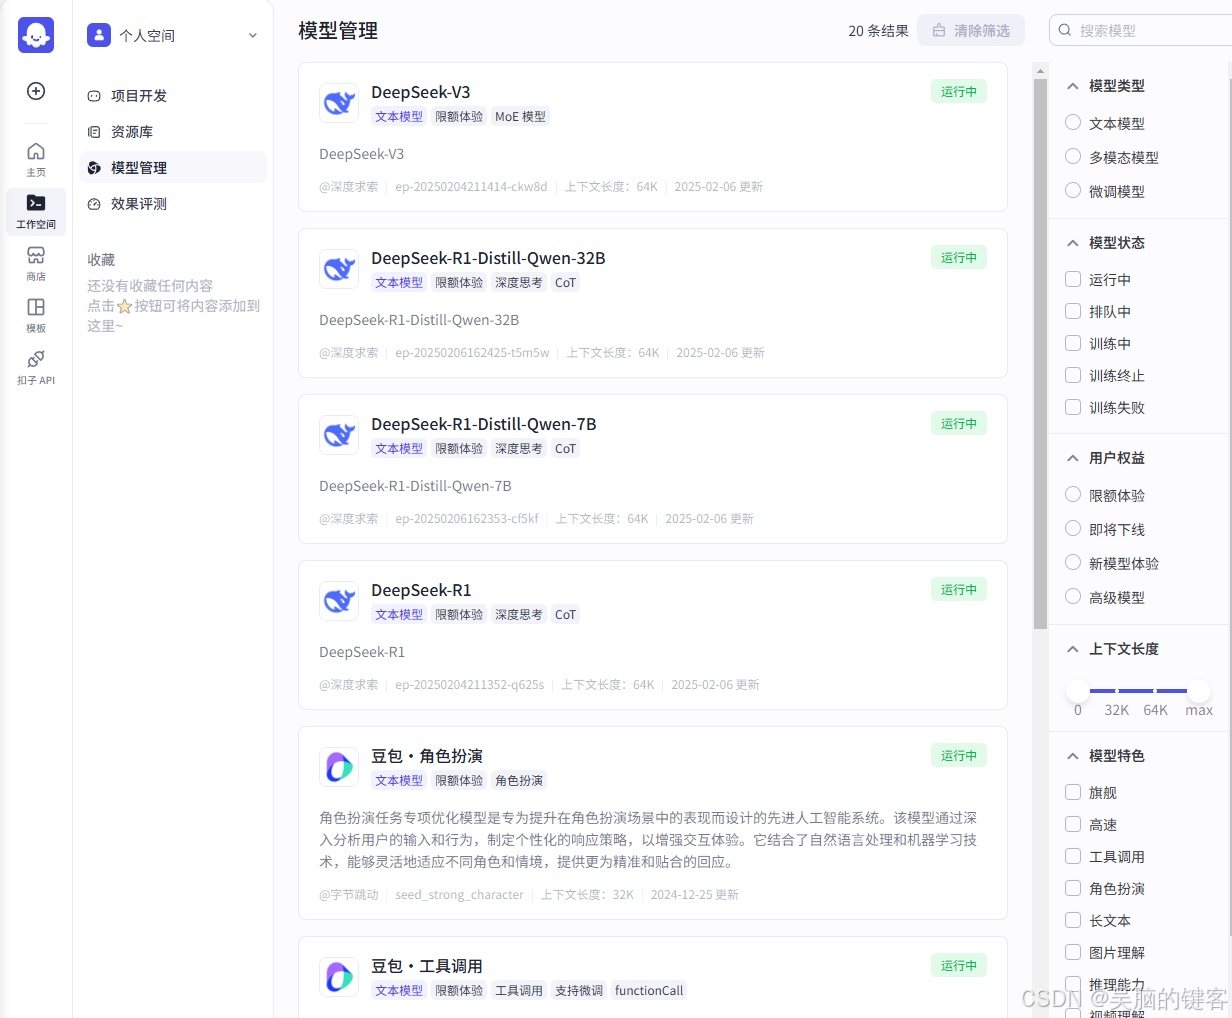Open the DeepSeek-R1 model title

coord(421,590)
